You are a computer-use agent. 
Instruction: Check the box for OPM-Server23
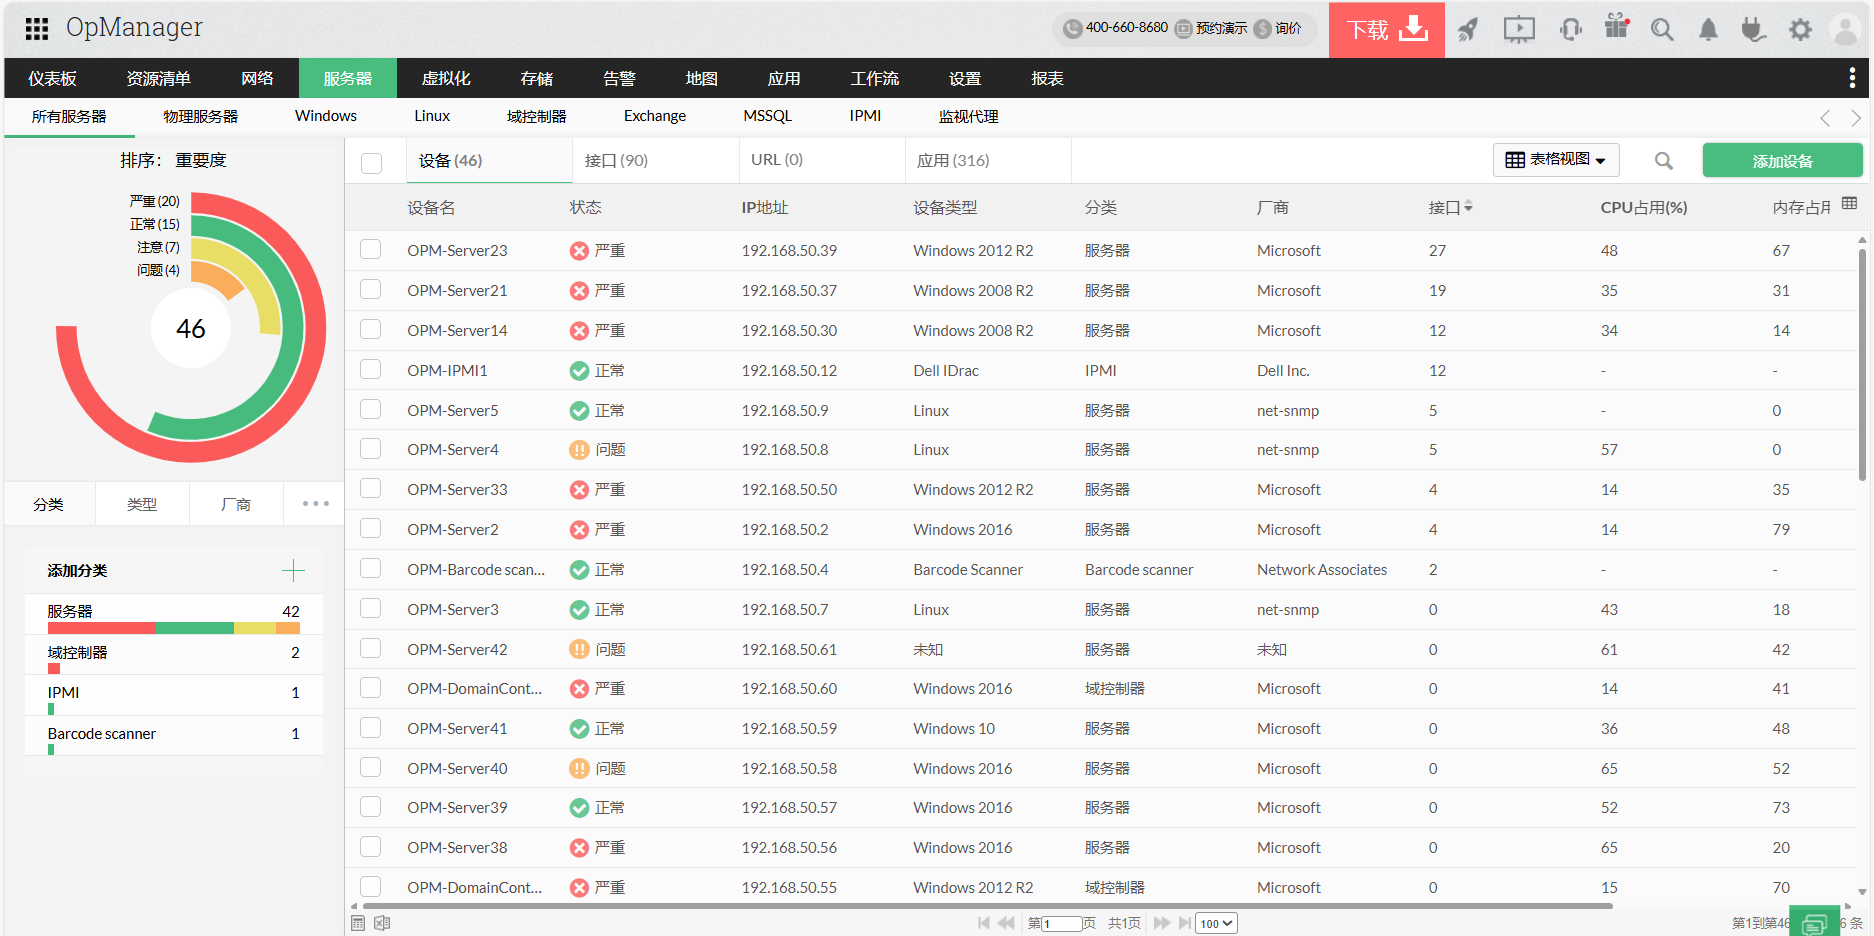coord(371,249)
